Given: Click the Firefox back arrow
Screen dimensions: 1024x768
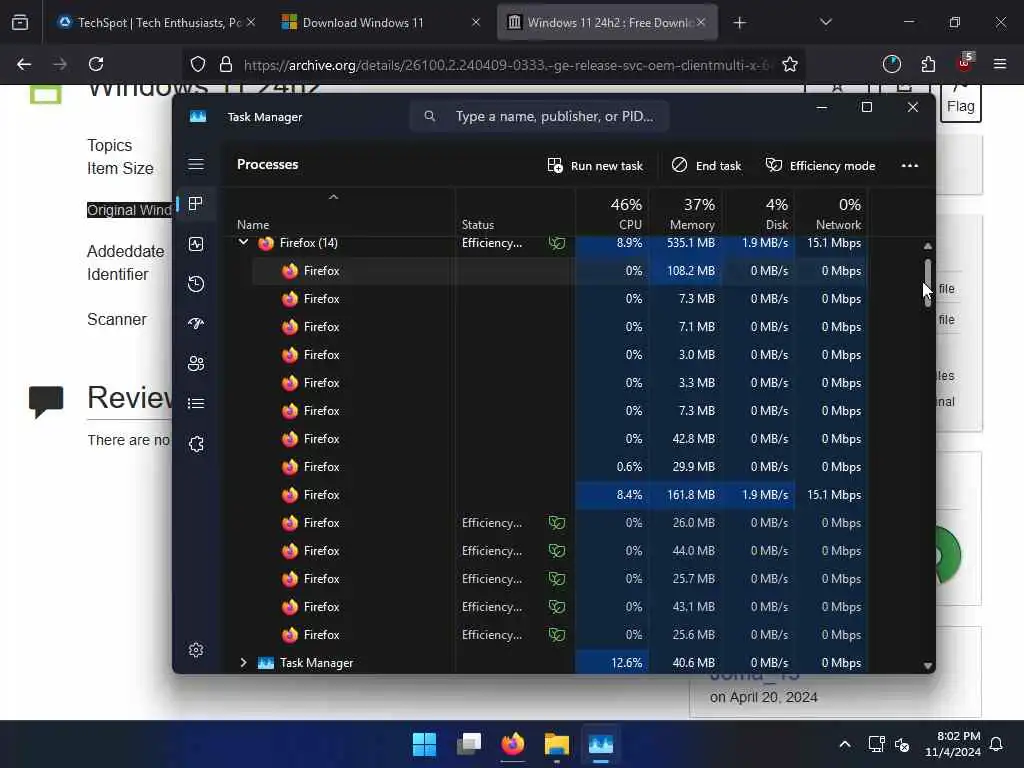Looking at the screenshot, I should pos(24,64).
